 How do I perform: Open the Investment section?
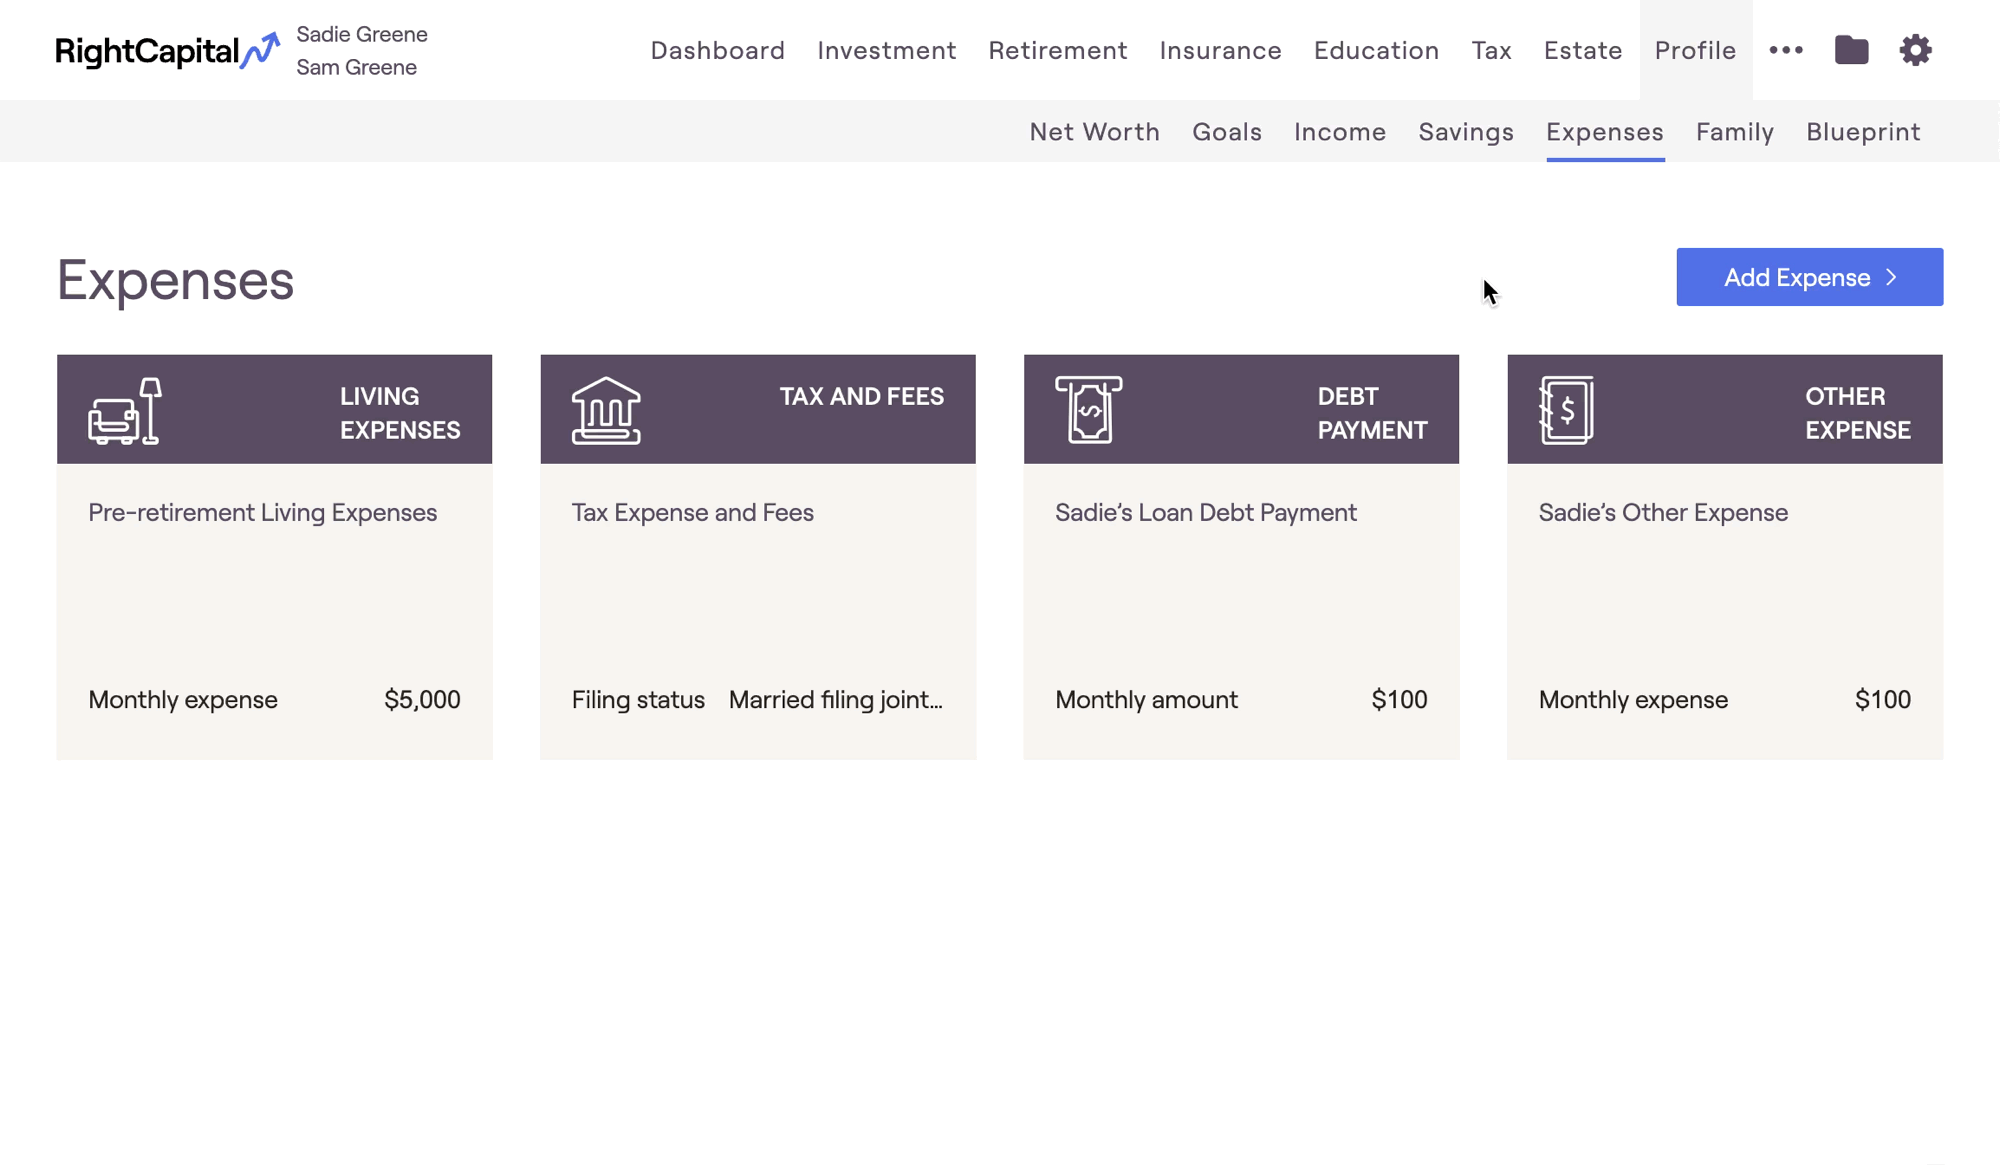pyautogui.click(x=887, y=50)
